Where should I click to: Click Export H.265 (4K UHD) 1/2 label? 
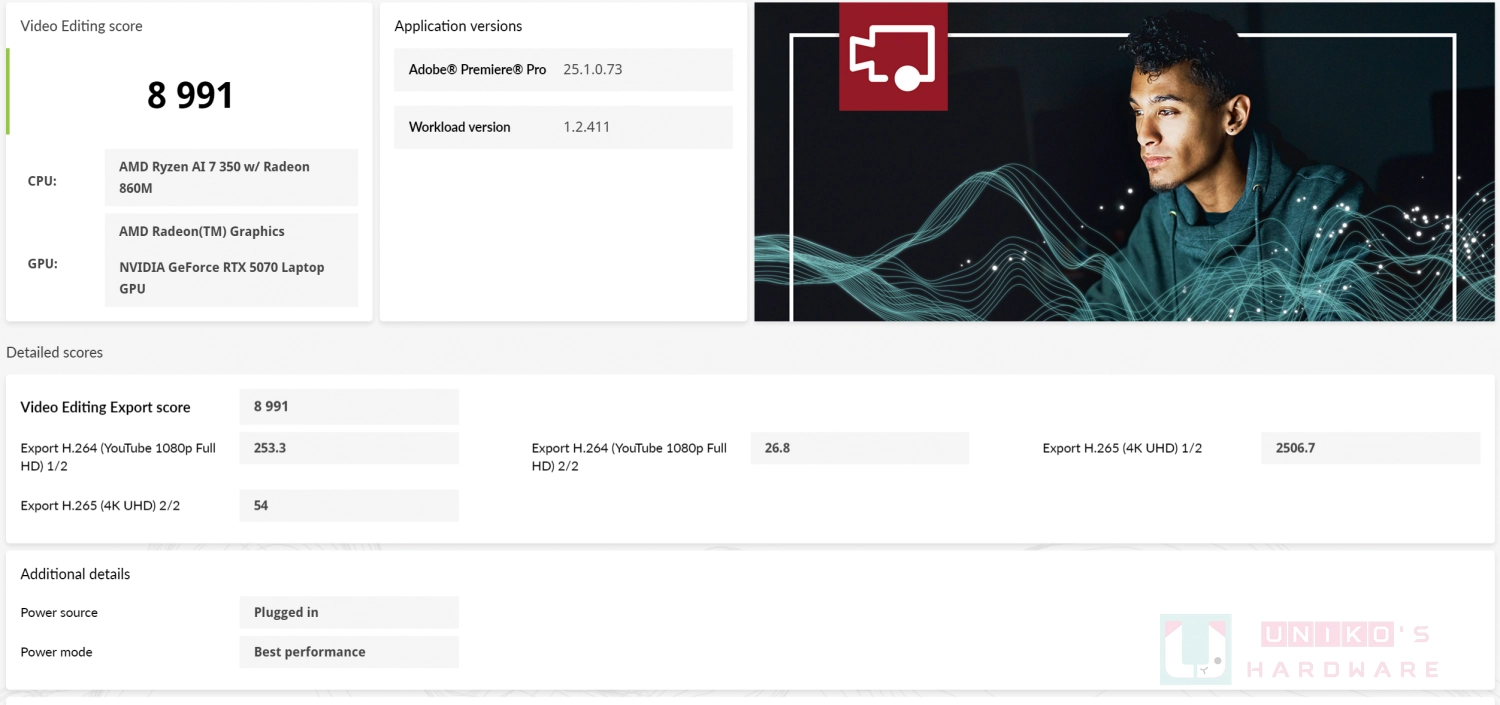pos(1122,448)
